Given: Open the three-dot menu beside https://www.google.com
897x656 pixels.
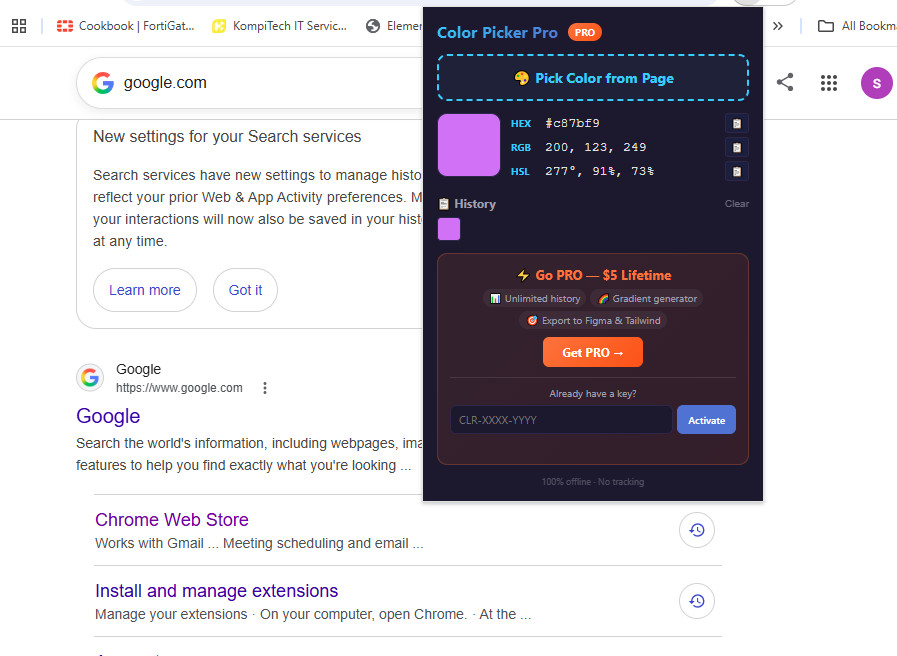Looking at the screenshot, I should coord(265,388).
